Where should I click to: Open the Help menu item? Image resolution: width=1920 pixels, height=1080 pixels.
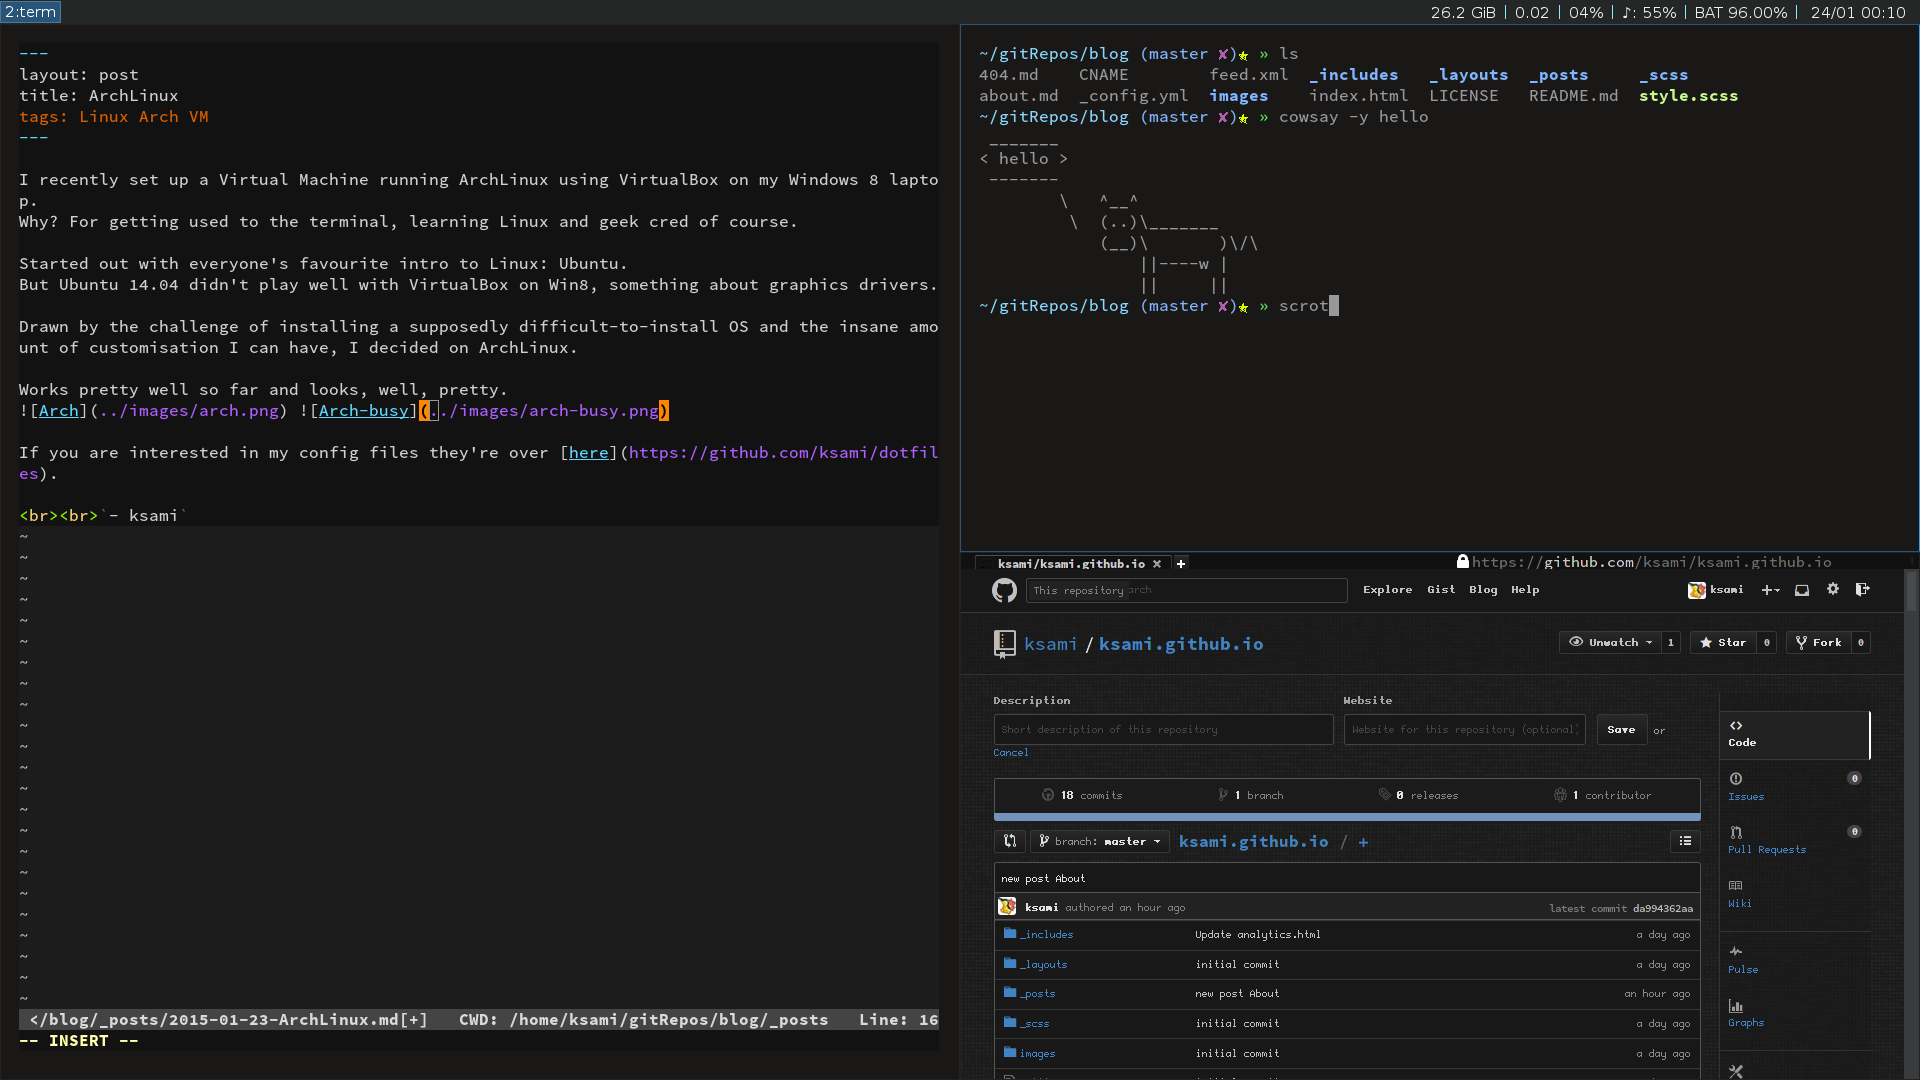point(1525,590)
